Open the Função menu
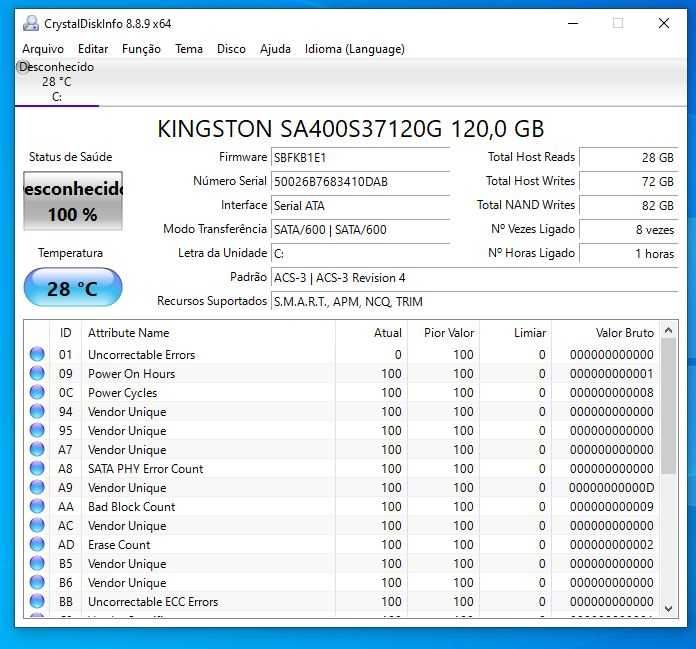The width and height of the screenshot is (696, 649). click(x=141, y=49)
